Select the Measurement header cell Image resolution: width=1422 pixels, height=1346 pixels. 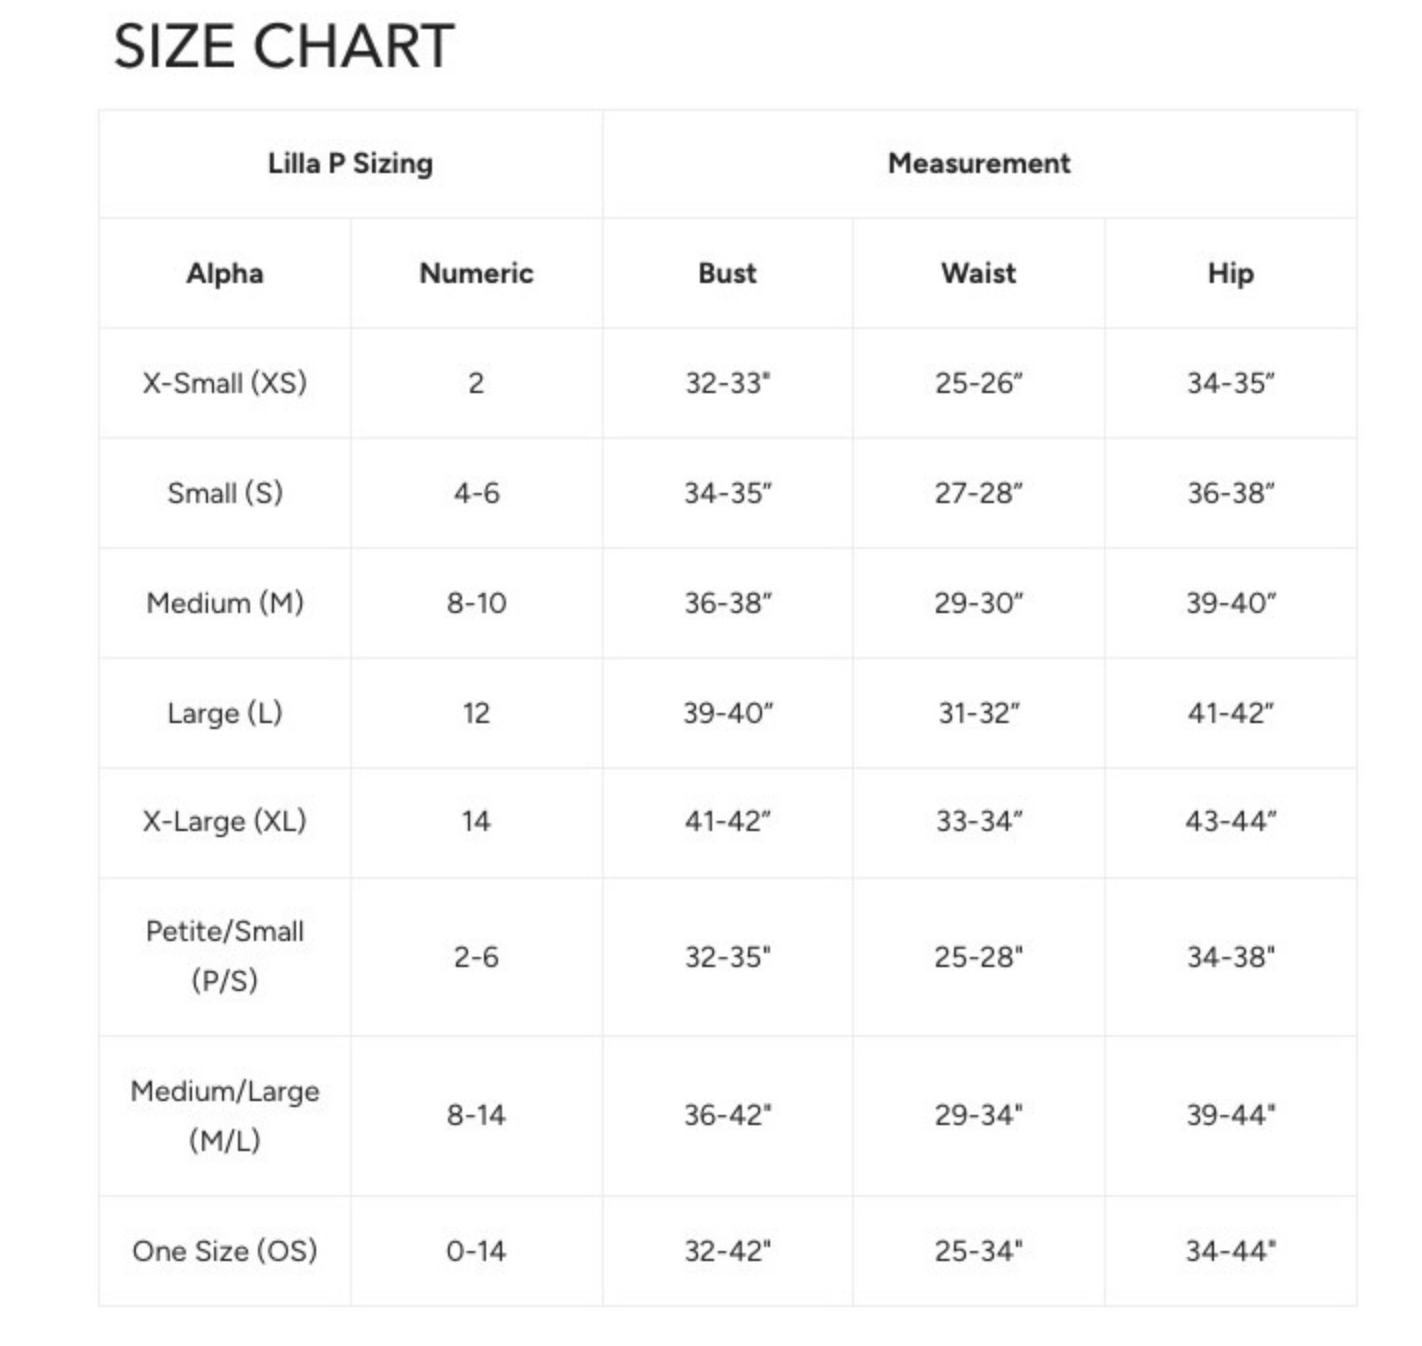pos(979,163)
